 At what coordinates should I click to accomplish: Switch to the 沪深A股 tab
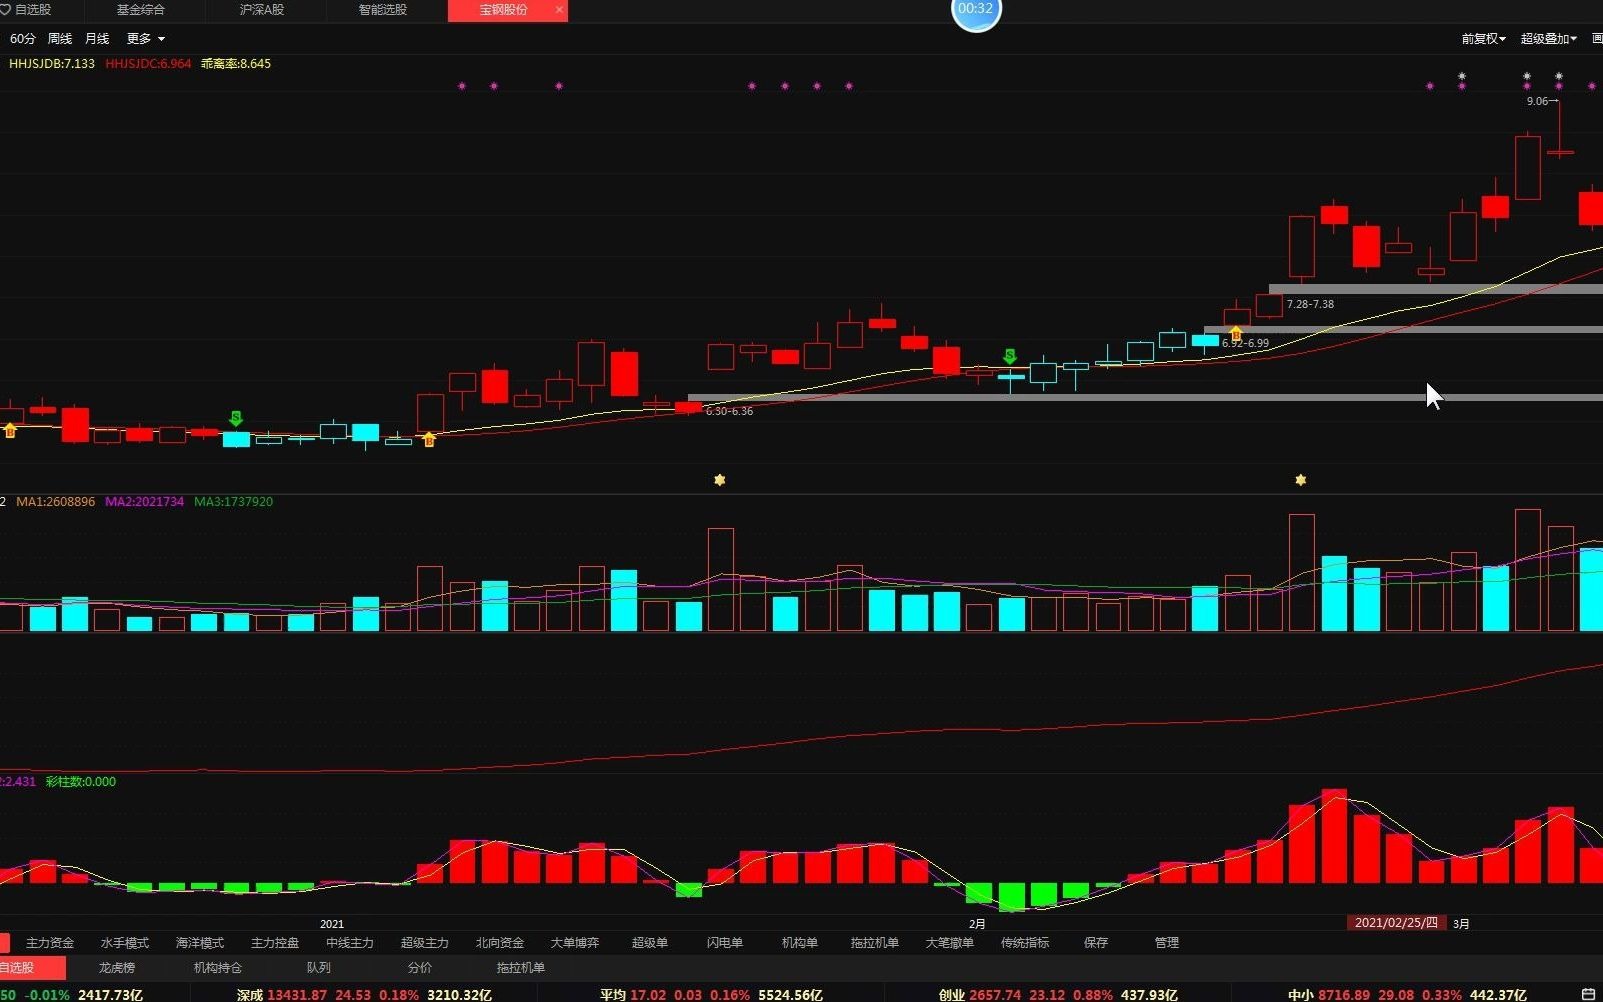[x=262, y=10]
